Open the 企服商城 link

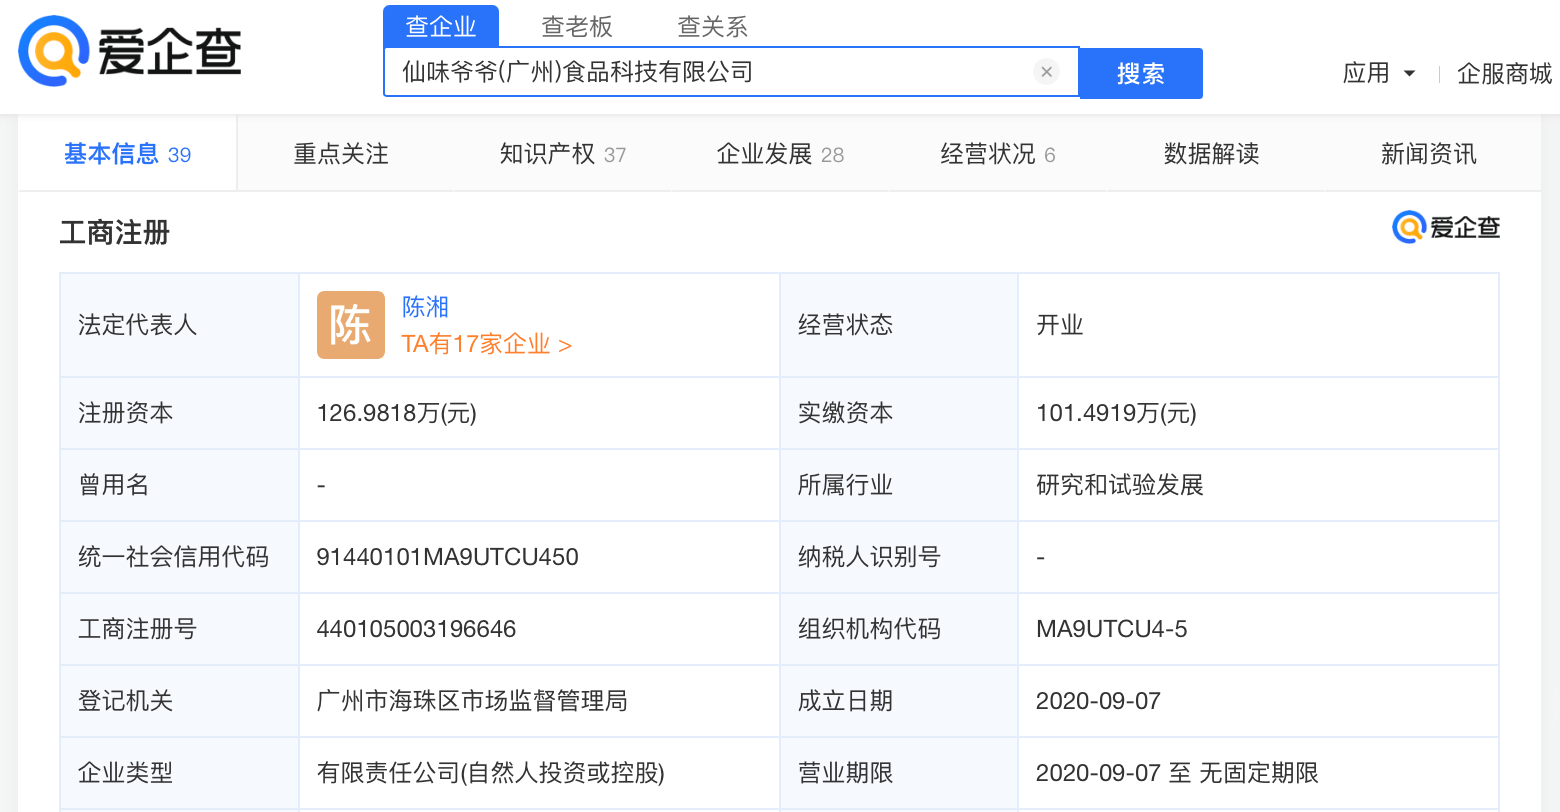(x=1504, y=73)
